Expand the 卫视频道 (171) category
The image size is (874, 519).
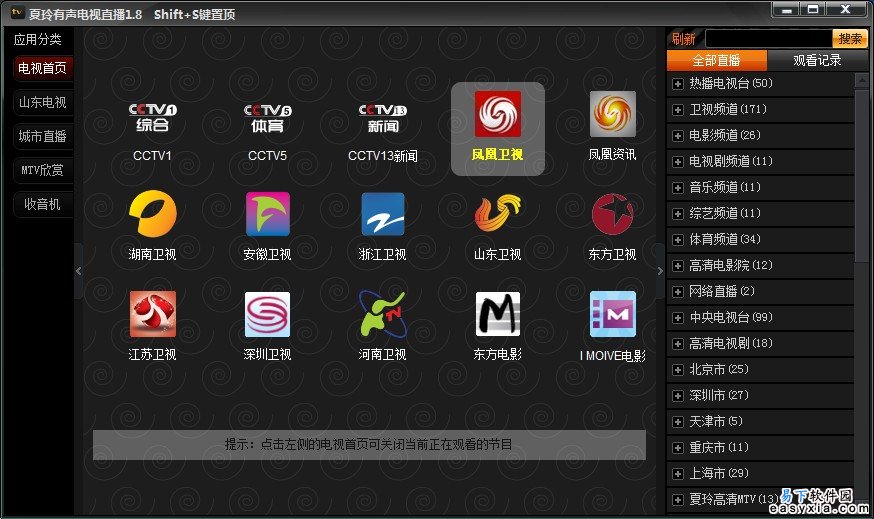677,110
